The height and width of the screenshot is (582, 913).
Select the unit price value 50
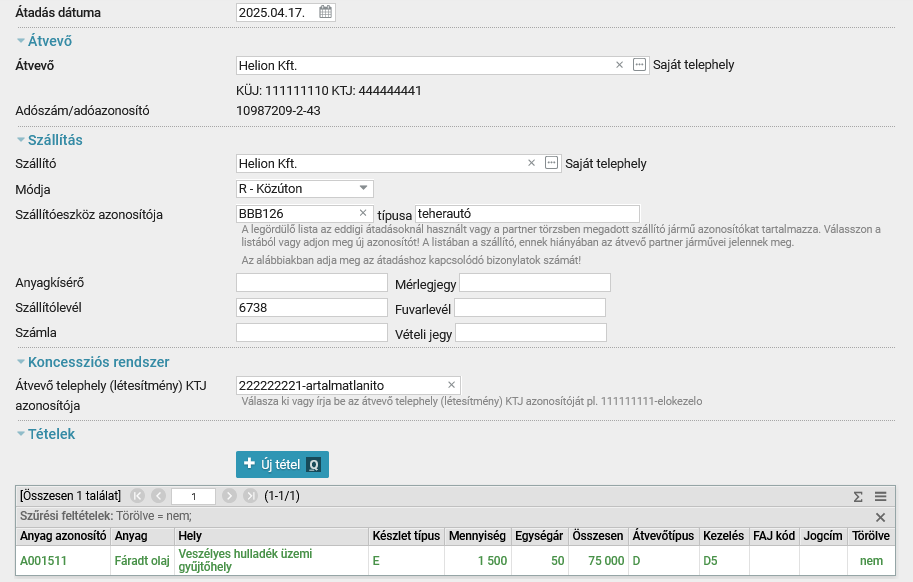558,561
